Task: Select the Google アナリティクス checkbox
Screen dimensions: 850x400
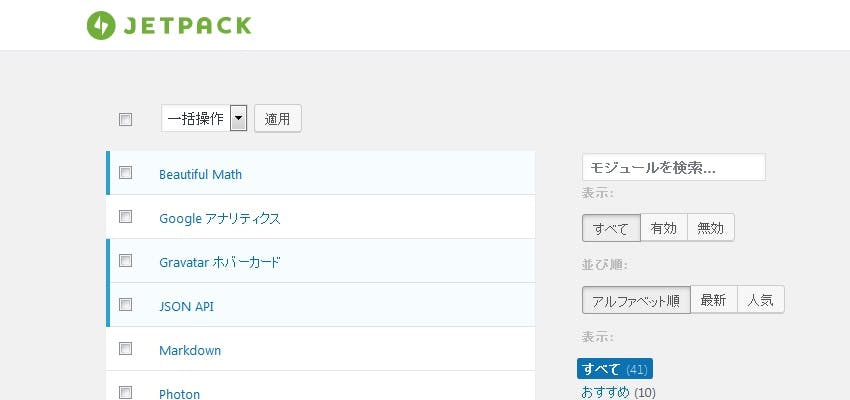Action: pyautogui.click(x=125, y=216)
